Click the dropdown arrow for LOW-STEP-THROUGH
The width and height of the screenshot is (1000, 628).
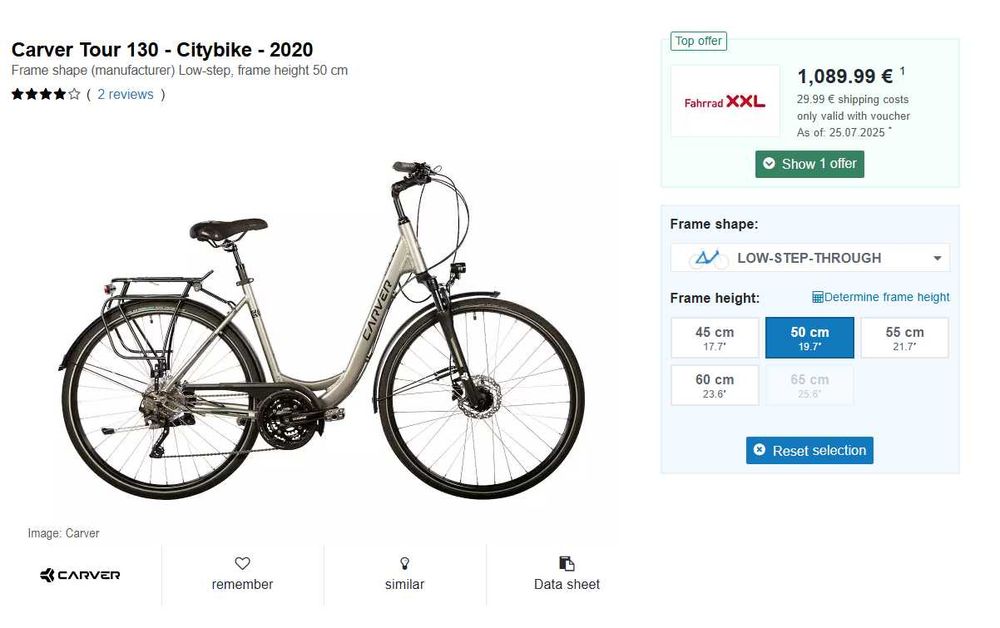(x=937, y=259)
